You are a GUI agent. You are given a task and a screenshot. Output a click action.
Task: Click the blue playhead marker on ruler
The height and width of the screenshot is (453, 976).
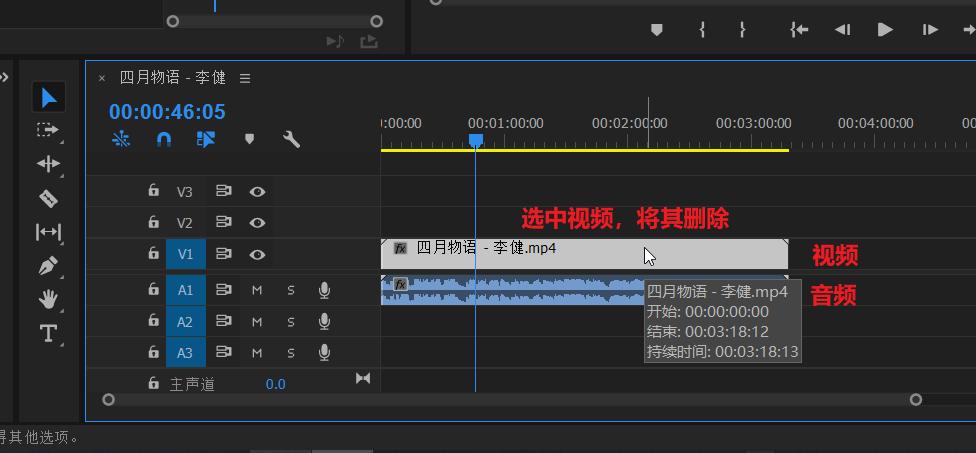(x=476, y=140)
